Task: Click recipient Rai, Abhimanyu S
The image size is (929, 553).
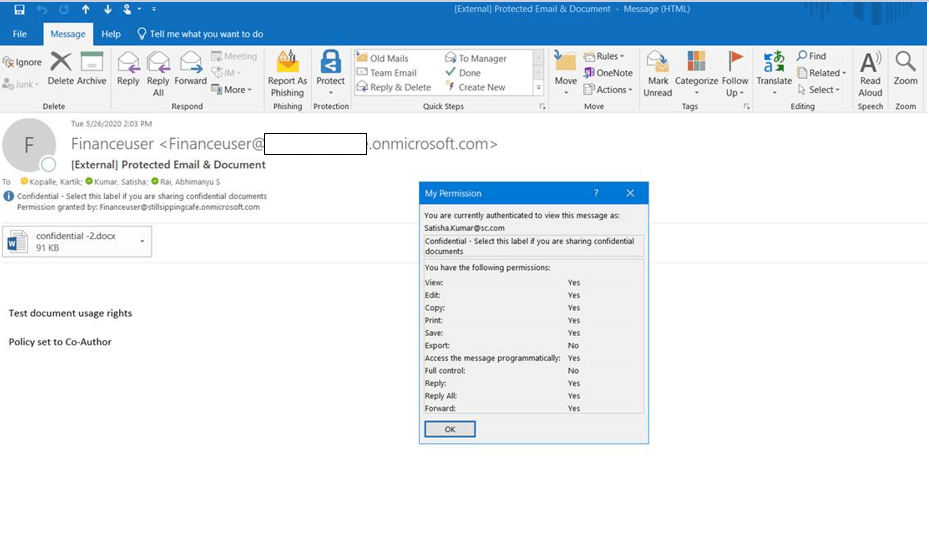Action: (185, 182)
